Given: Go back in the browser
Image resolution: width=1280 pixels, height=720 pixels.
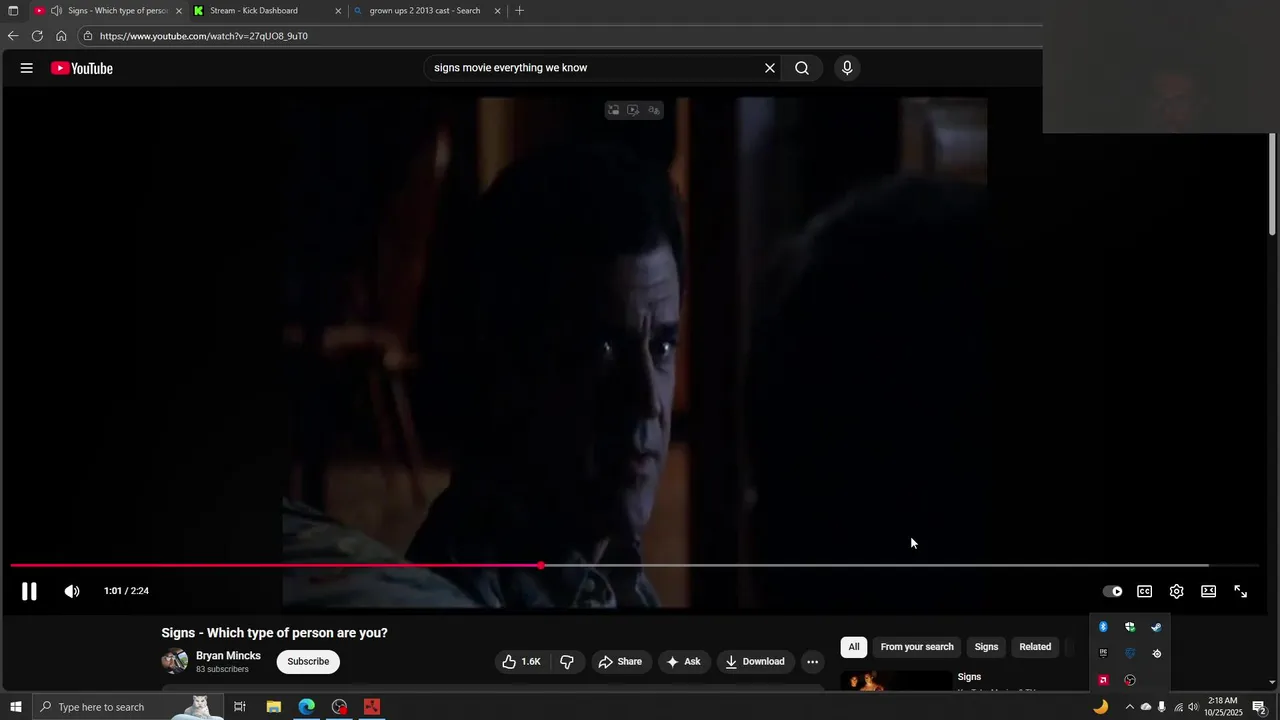Looking at the screenshot, I should pos(13,36).
